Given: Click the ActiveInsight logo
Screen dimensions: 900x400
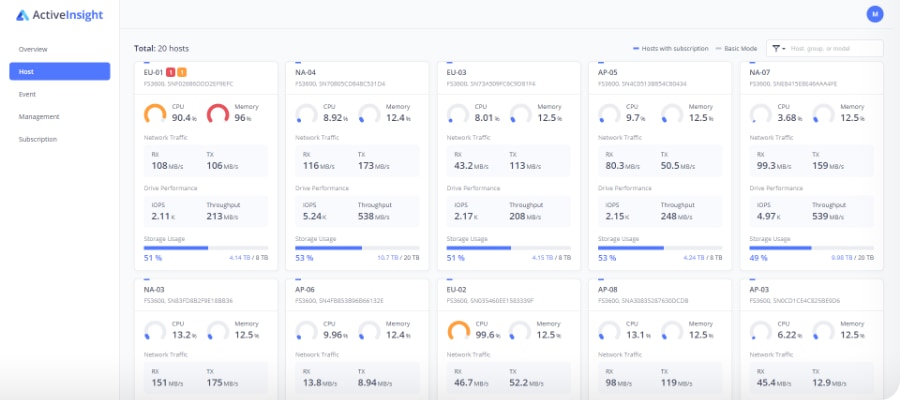Looking at the screenshot, I should point(60,14).
